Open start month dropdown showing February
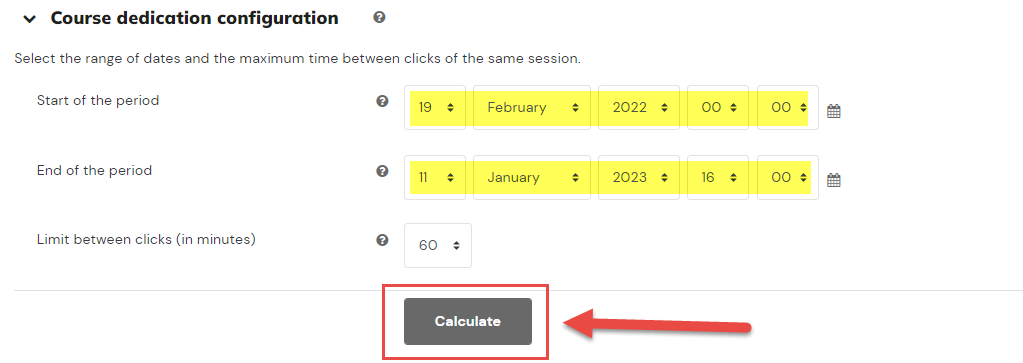1023x363 pixels. click(x=532, y=108)
